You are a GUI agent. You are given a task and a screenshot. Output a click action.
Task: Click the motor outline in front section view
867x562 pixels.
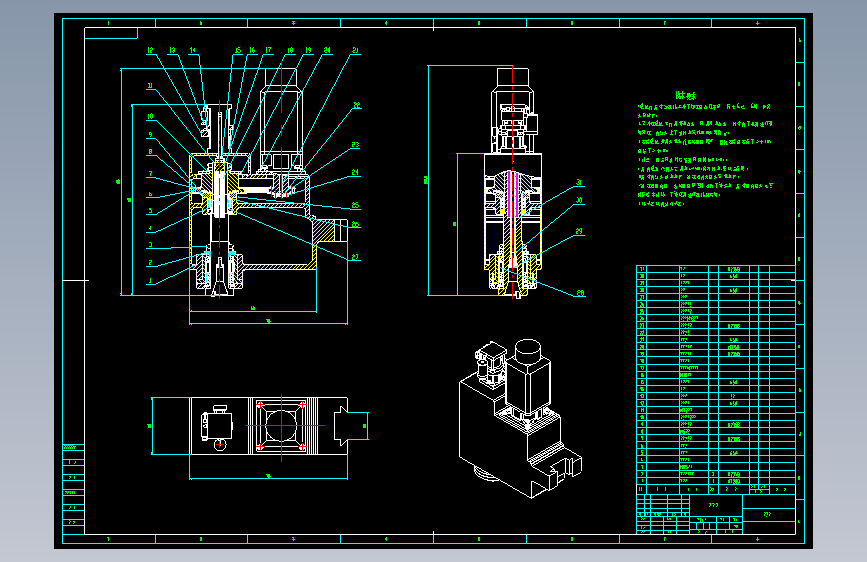point(281,118)
